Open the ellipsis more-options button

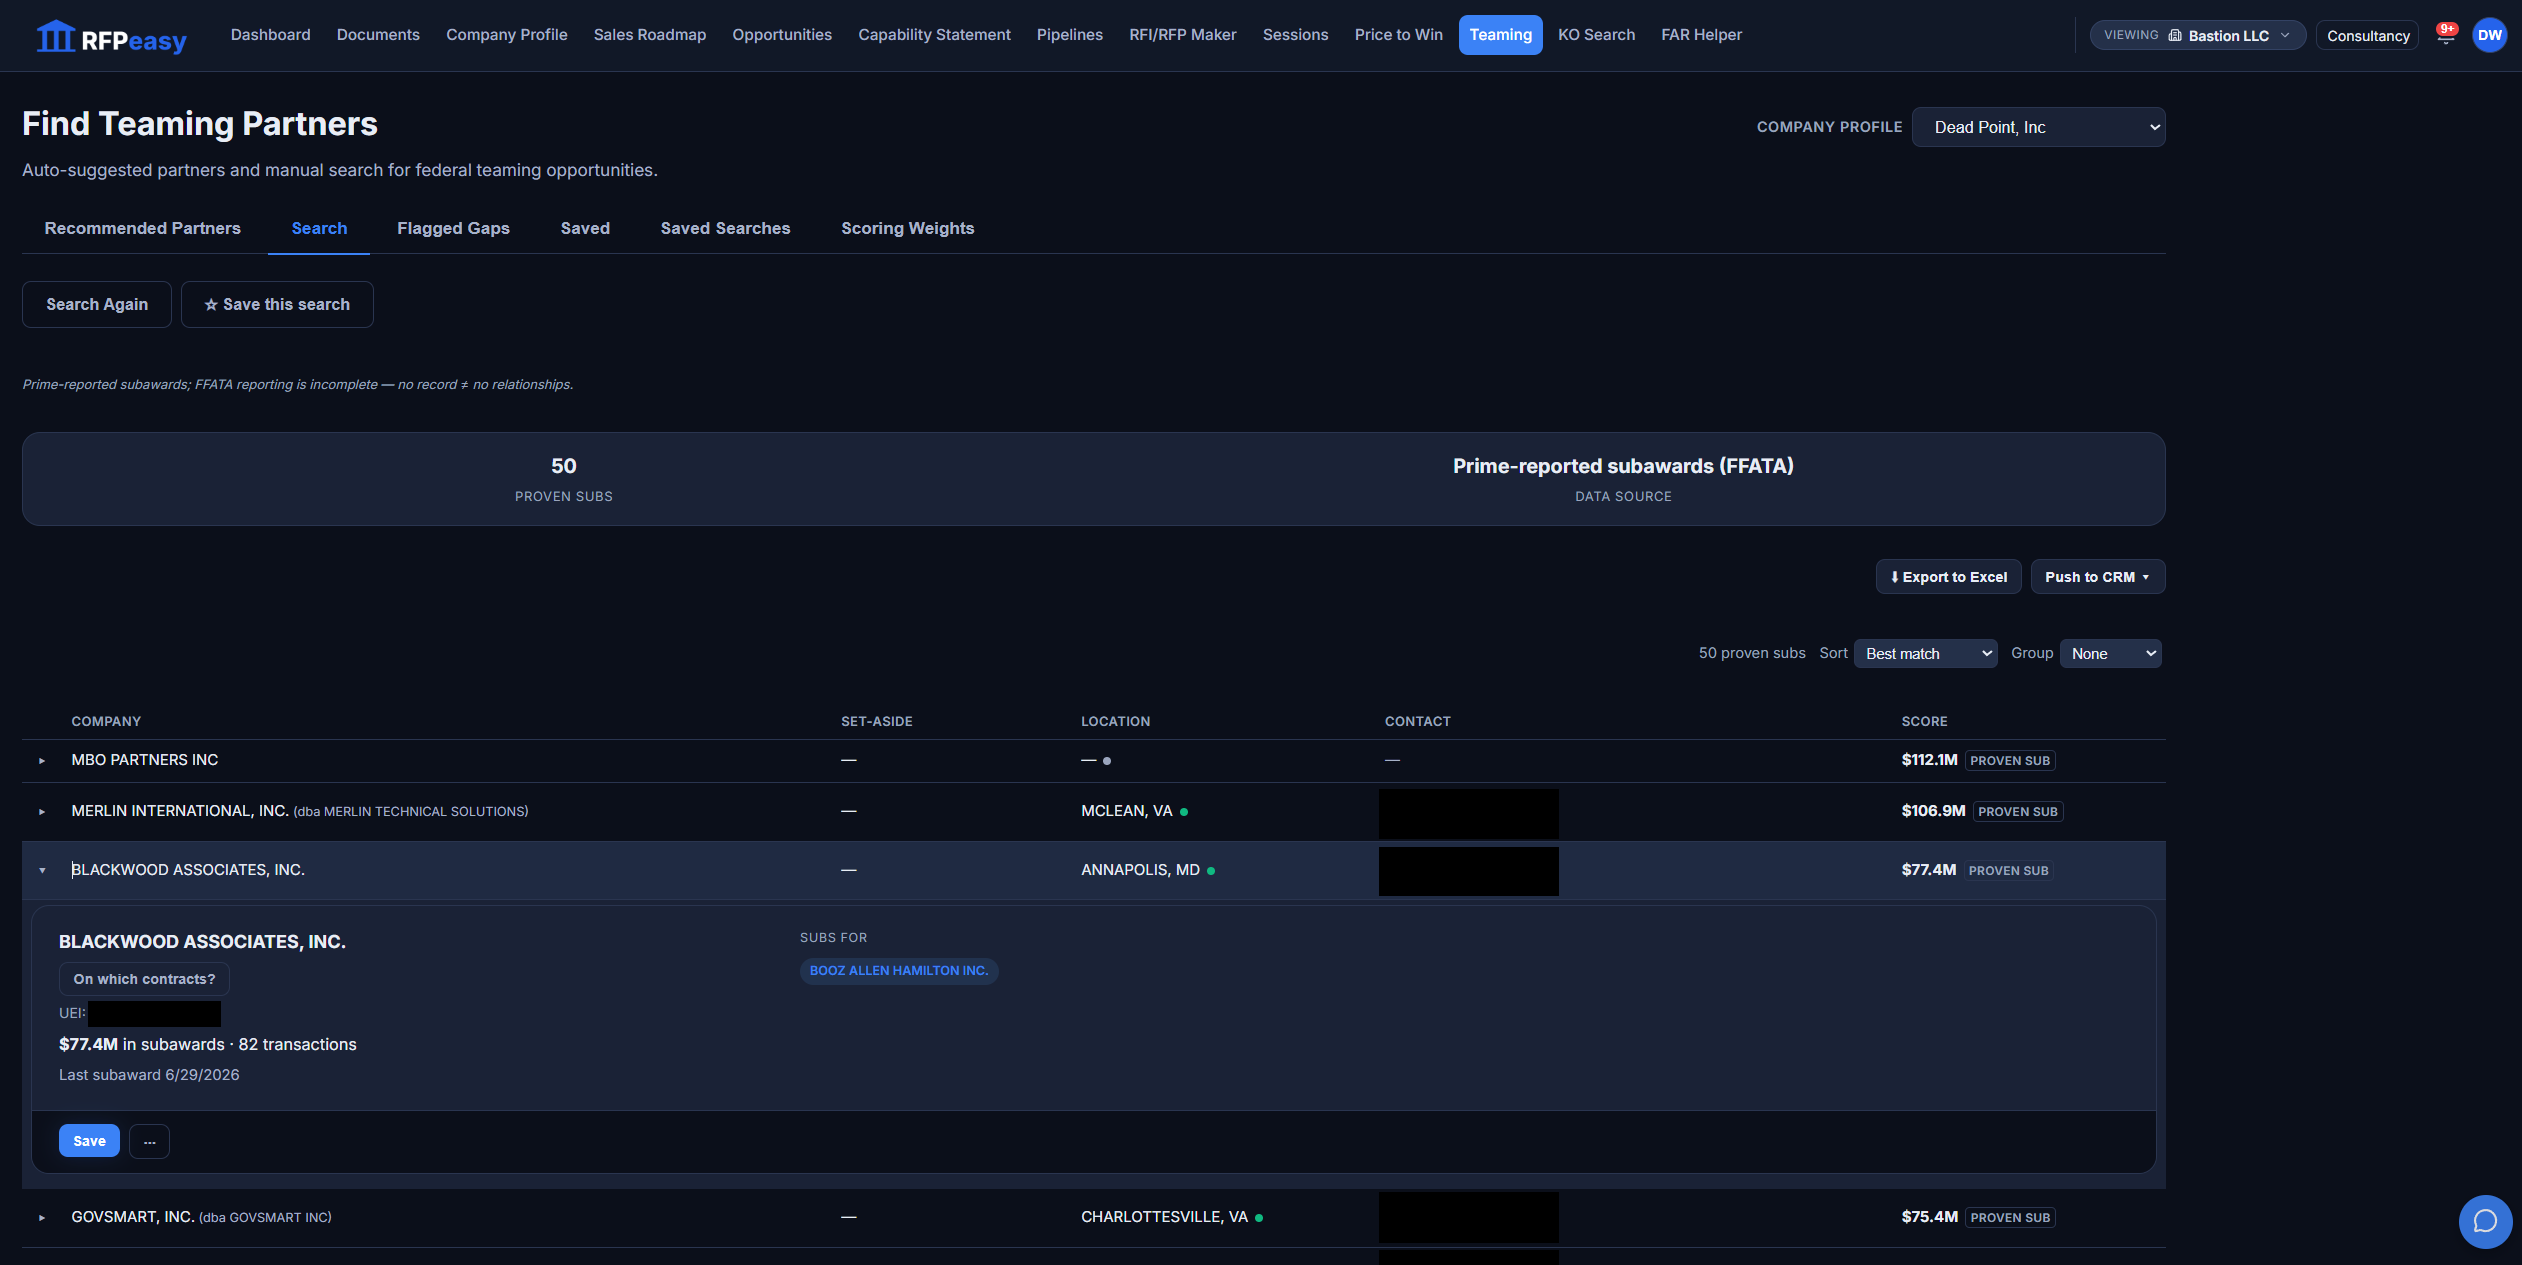(x=149, y=1141)
